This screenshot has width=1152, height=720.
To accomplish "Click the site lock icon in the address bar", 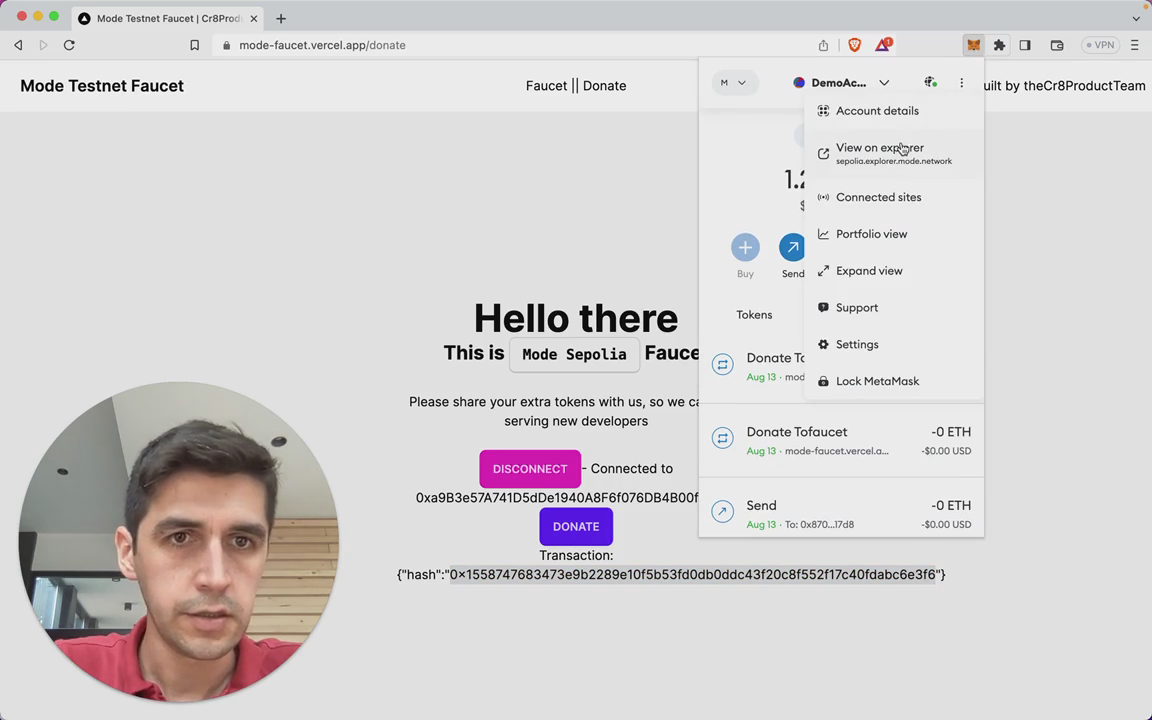I will tap(226, 45).
